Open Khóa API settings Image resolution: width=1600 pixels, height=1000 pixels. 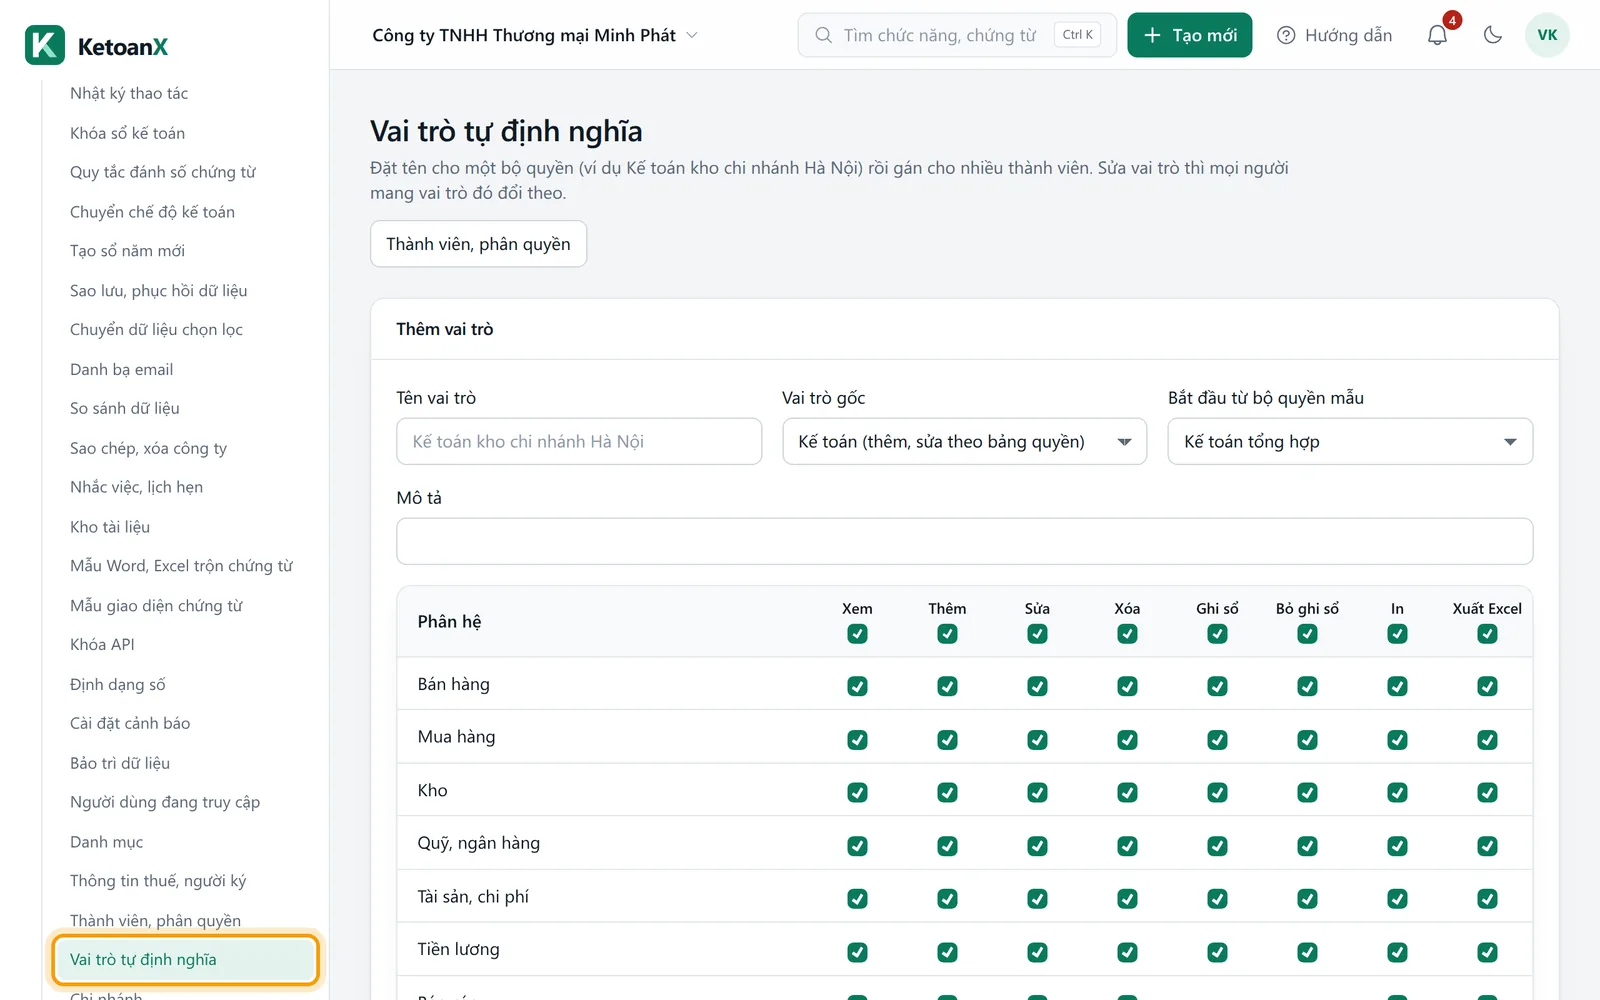(102, 644)
